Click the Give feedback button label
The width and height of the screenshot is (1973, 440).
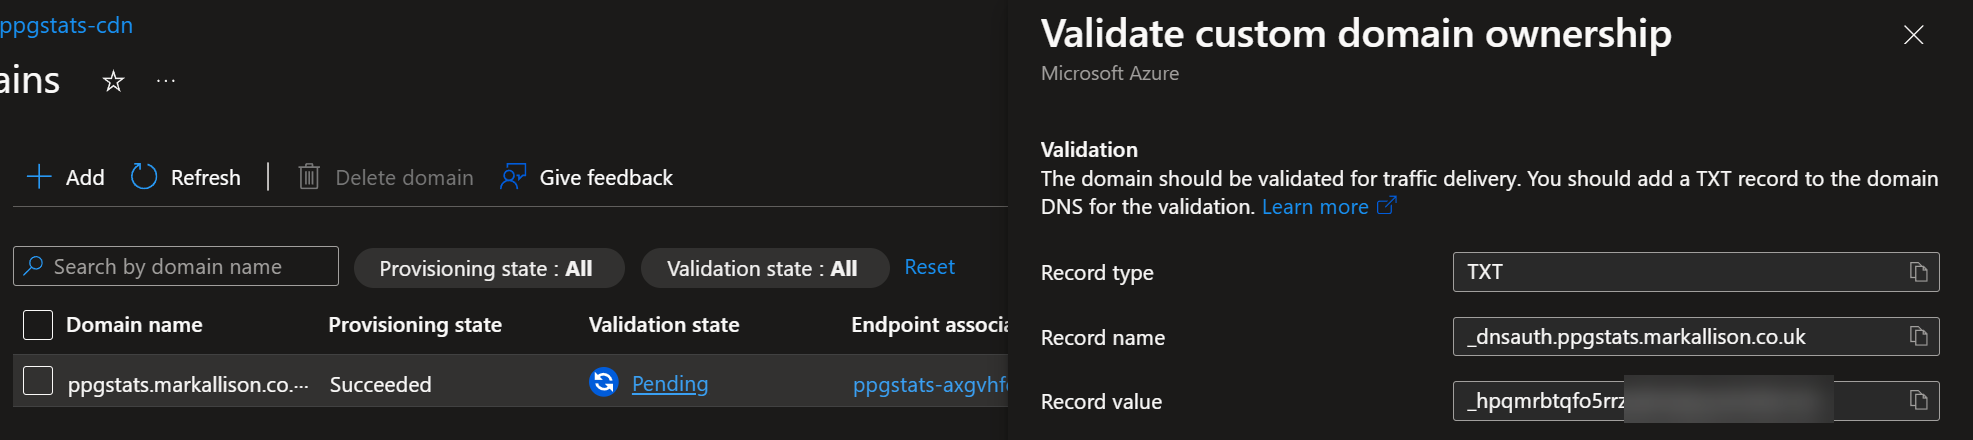(606, 178)
